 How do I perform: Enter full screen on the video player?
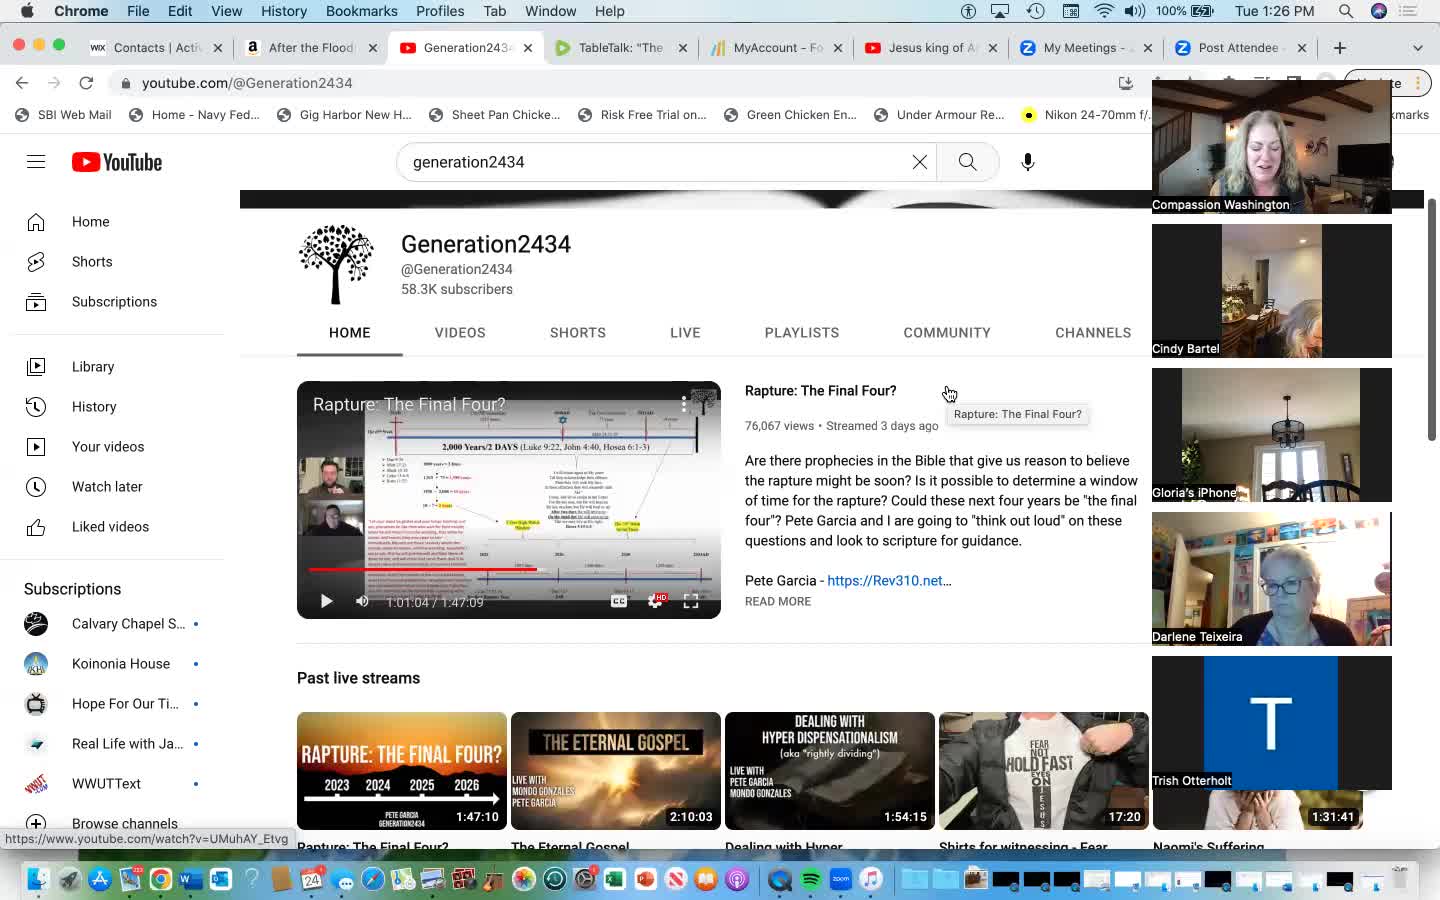click(x=691, y=601)
